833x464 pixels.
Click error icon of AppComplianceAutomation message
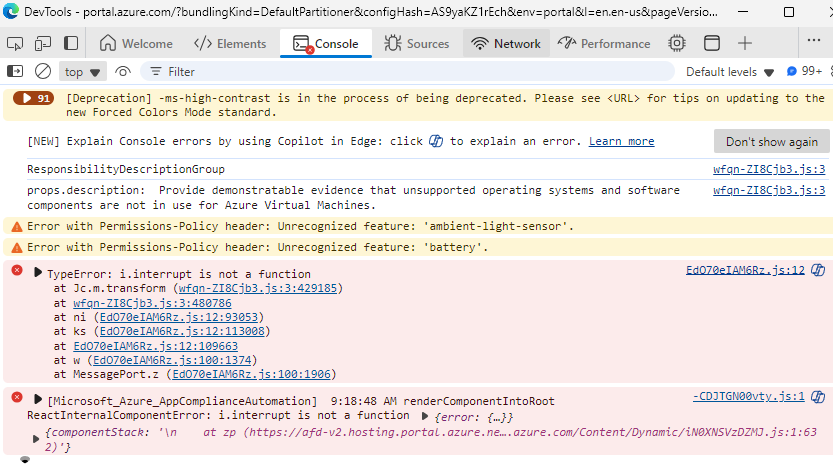pos(17,398)
